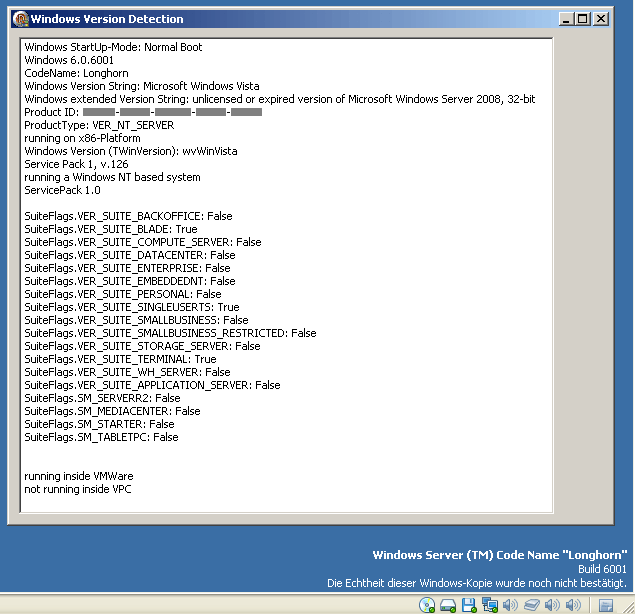635x614 pixels.
Task: Click the 'Windows StartUp-Mode: Normal Boot' line
Action: [113, 47]
